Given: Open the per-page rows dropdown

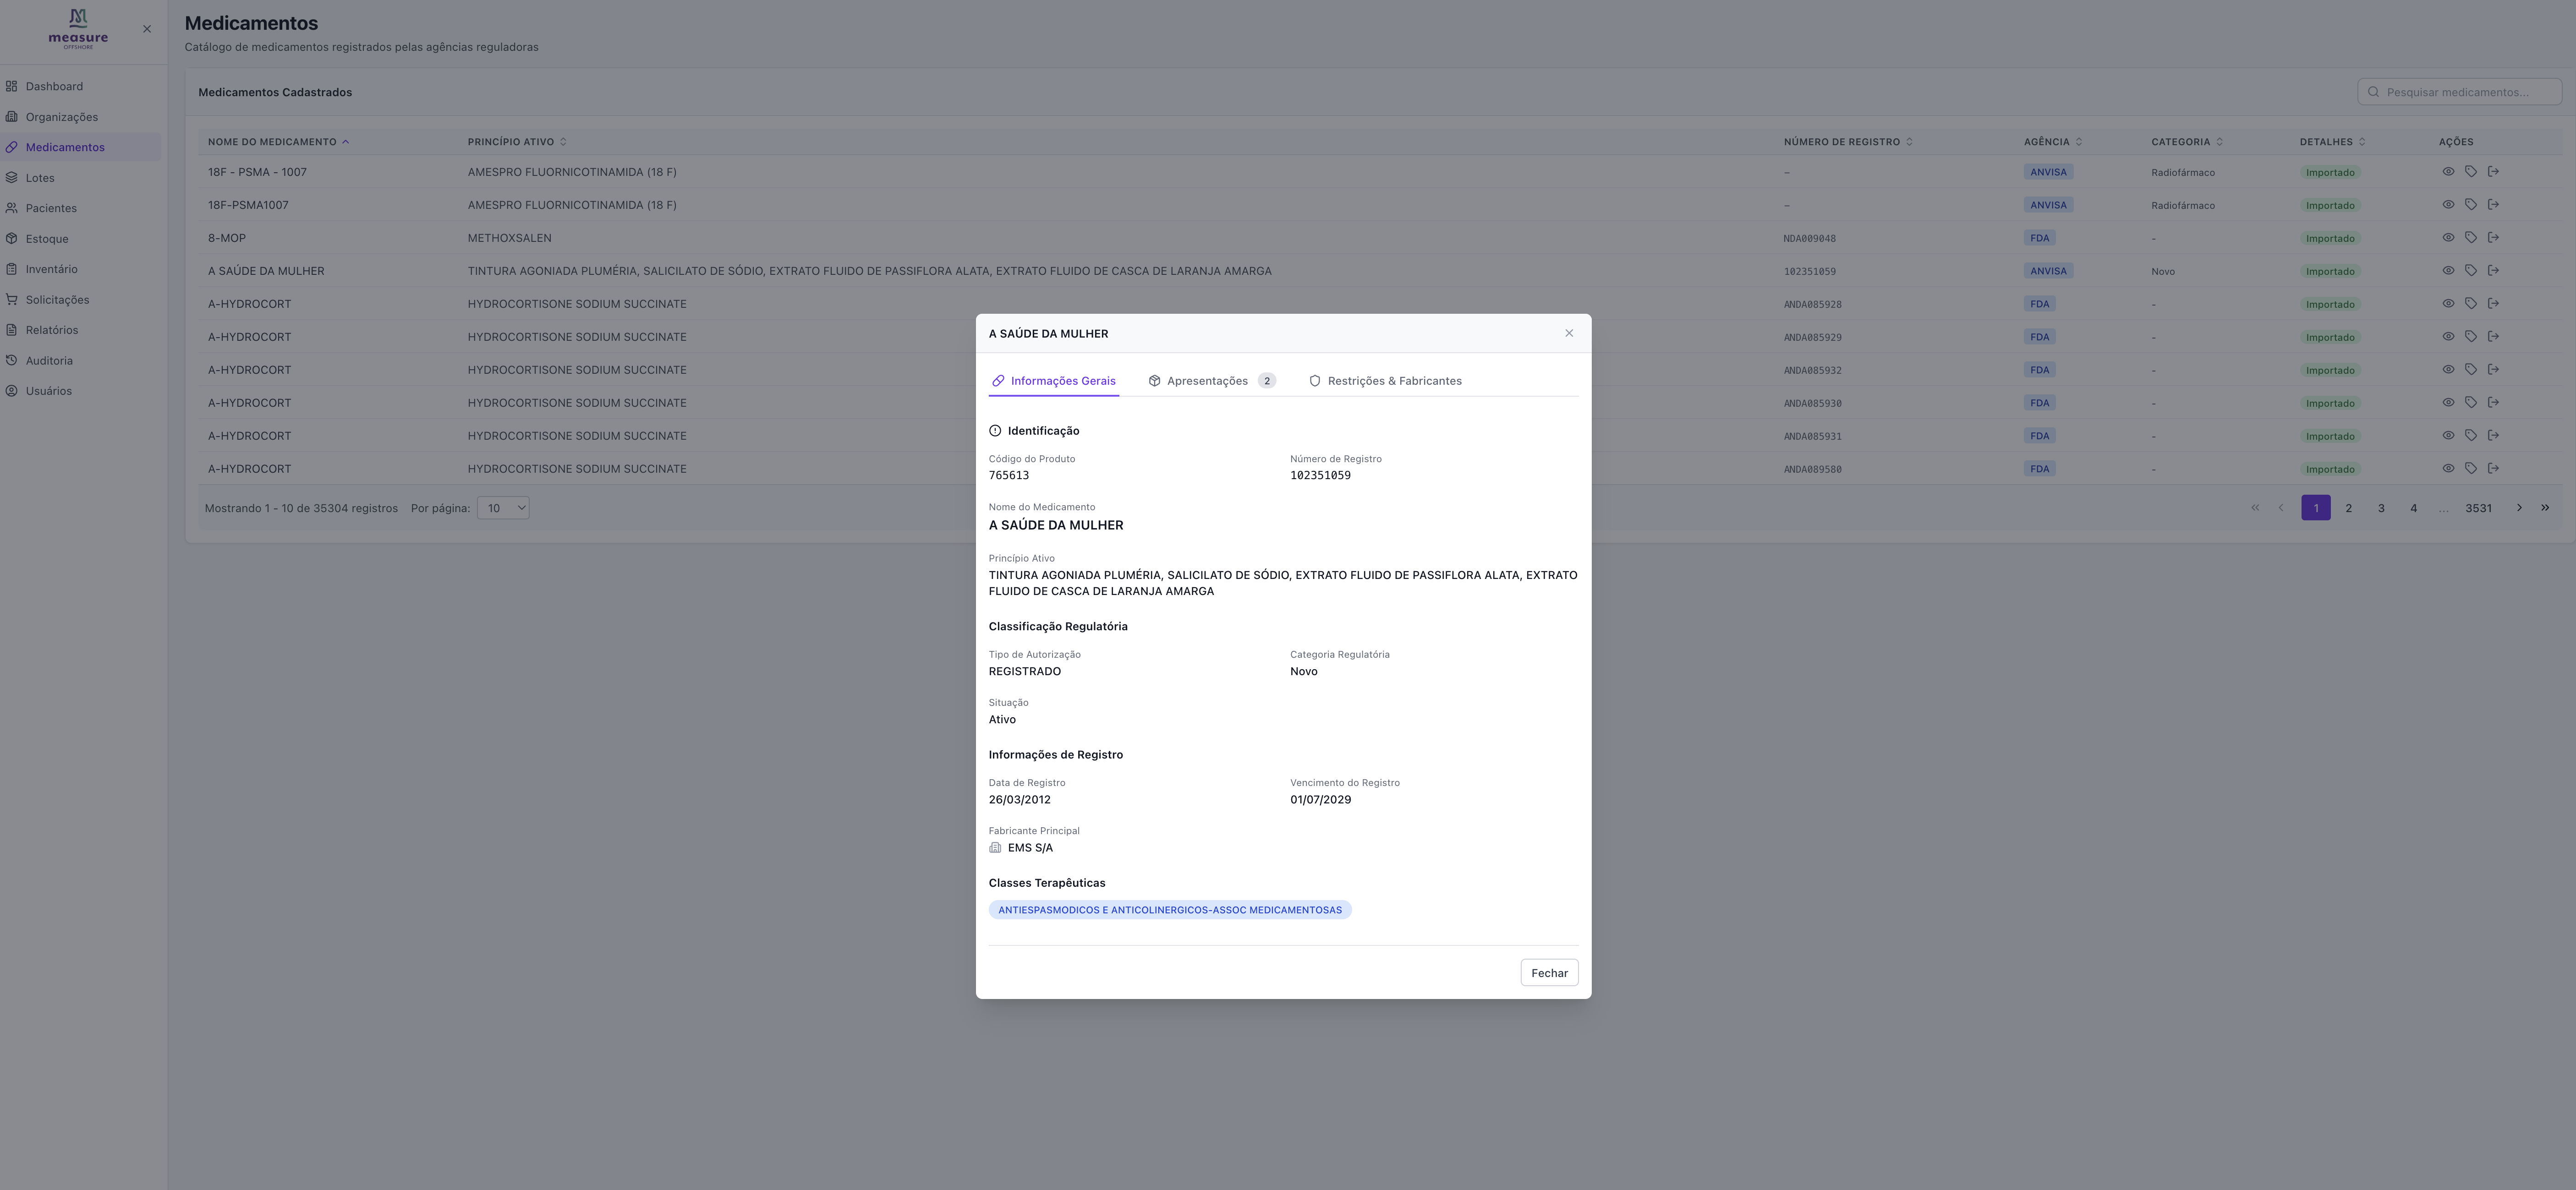Looking at the screenshot, I should tap(503, 508).
